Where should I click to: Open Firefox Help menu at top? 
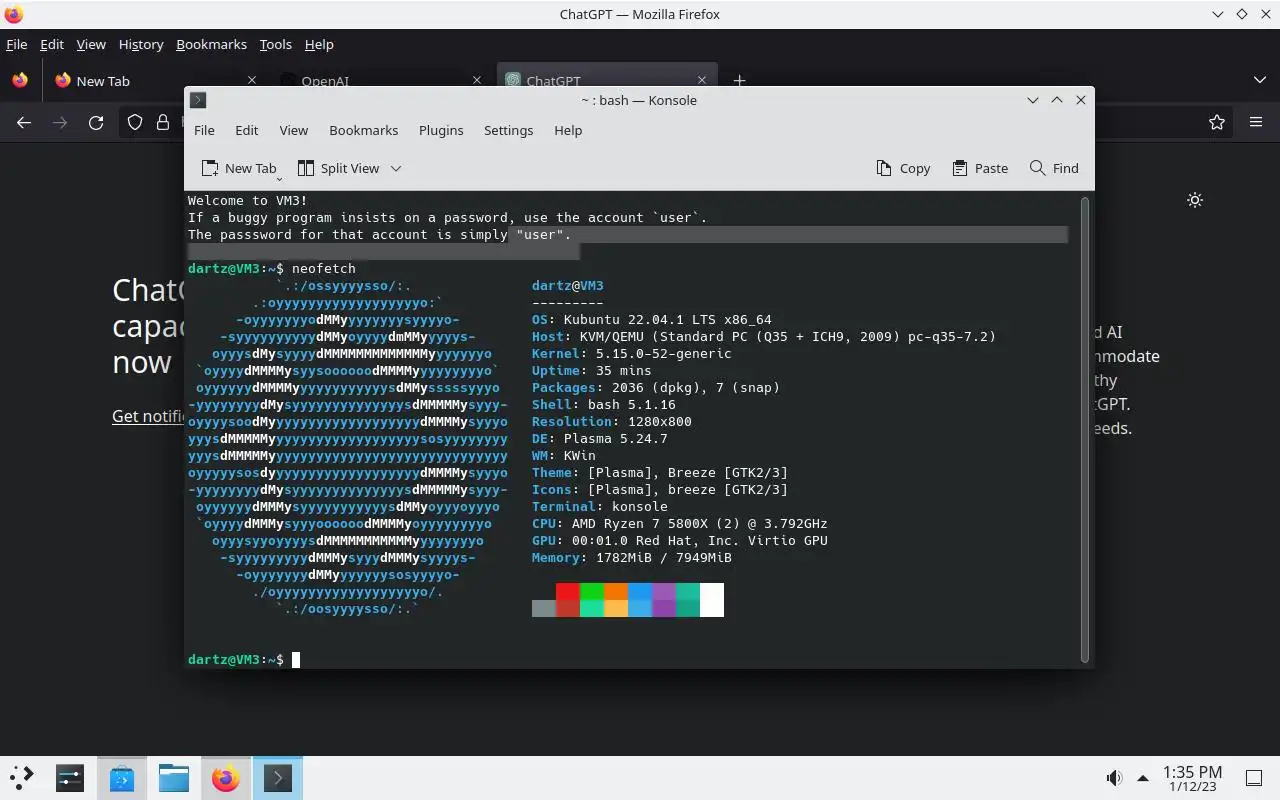click(319, 44)
